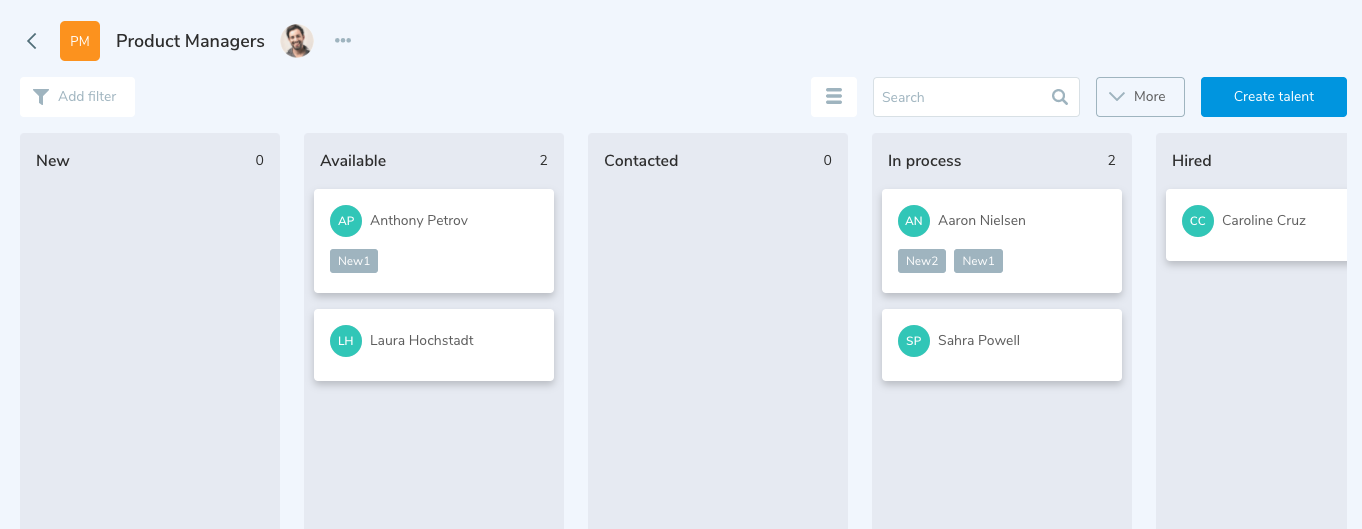The image size is (1362, 529).
Task: Click Laura Hochstadt's LH avatar
Action: tap(346, 341)
